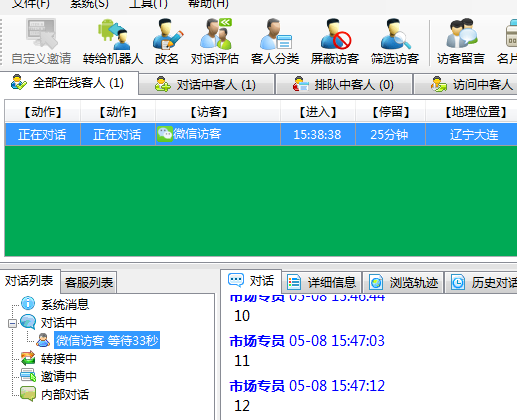
Task: Switch to 对话中客人 (1) tab
Action: (207, 84)
